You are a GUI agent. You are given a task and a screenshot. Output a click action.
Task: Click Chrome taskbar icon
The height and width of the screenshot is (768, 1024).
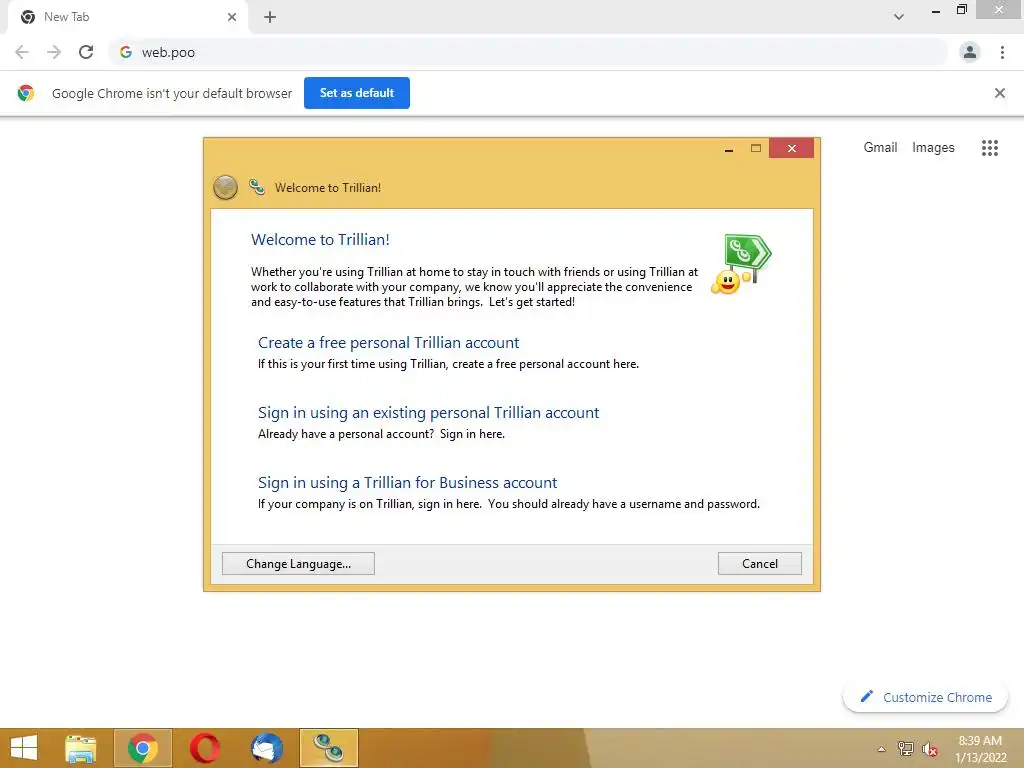(x=143, y=748)
